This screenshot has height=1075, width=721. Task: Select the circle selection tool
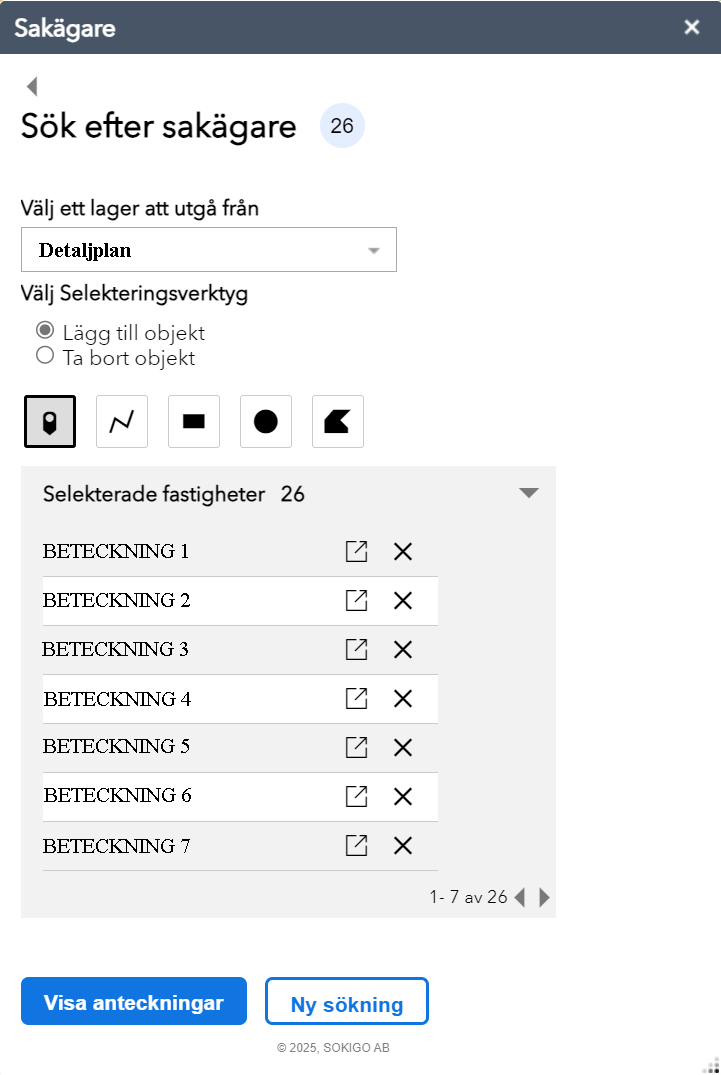(x=266, y=422)
